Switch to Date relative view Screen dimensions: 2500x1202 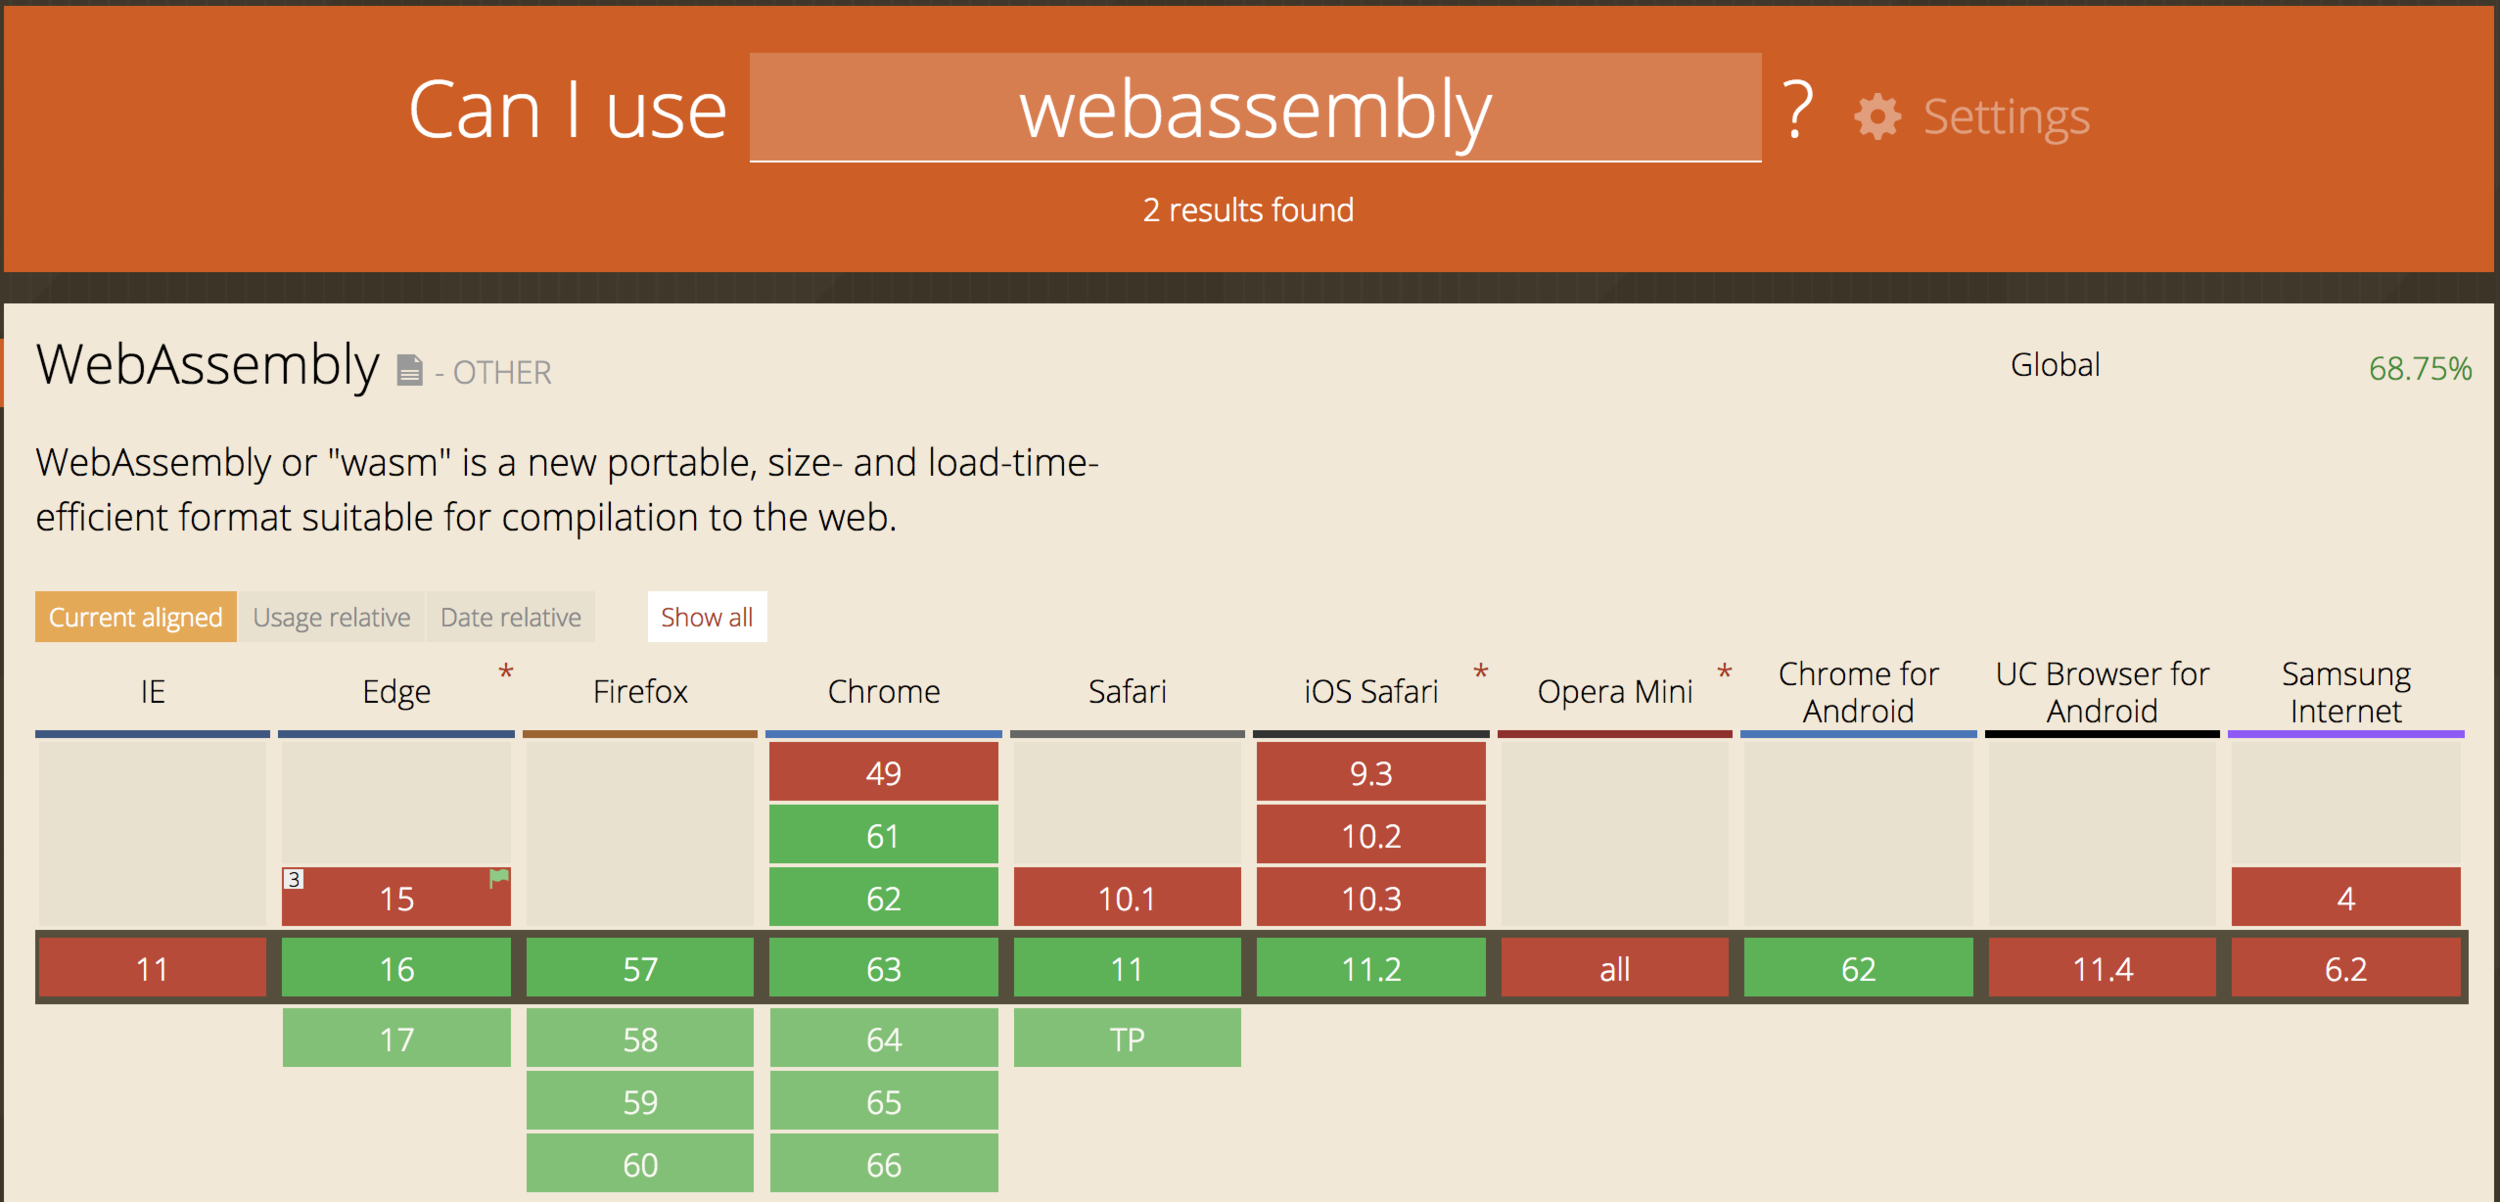click(x=510, y=617)
